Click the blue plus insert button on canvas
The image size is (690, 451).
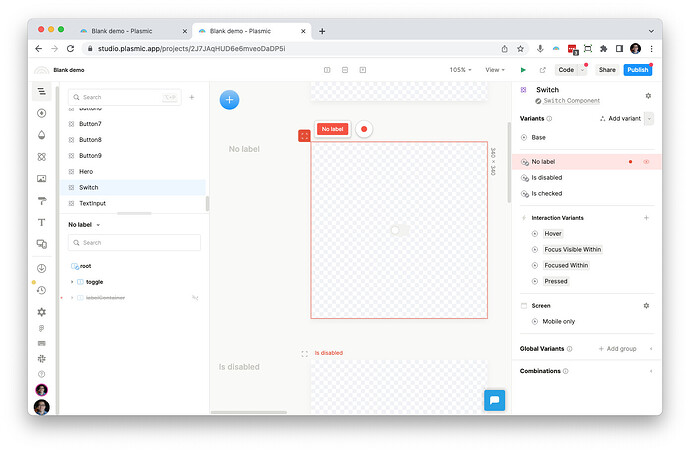click(x=229, y=99)
